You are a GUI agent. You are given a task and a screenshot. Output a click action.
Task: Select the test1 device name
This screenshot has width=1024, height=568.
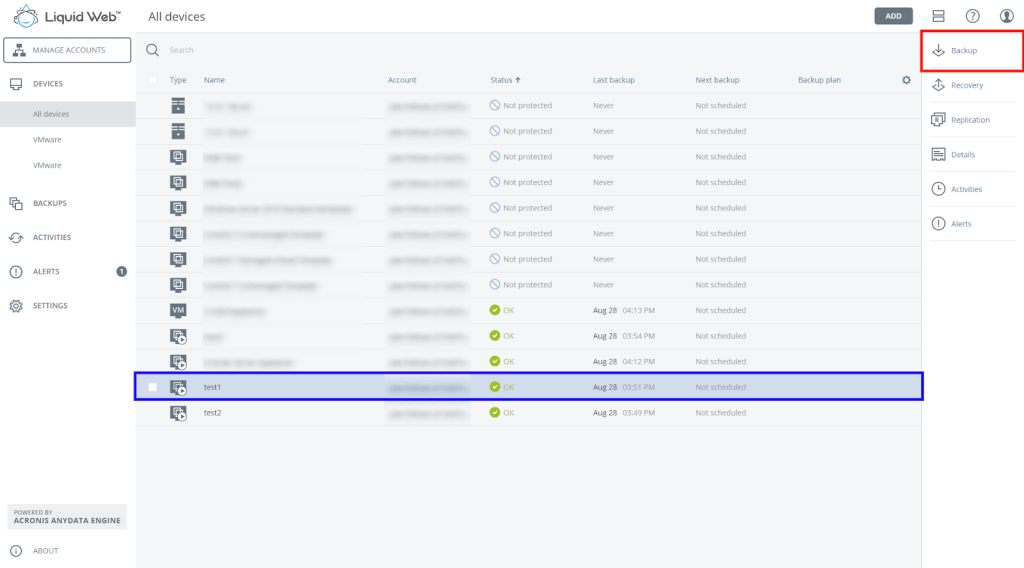click(x=212, y=387)
